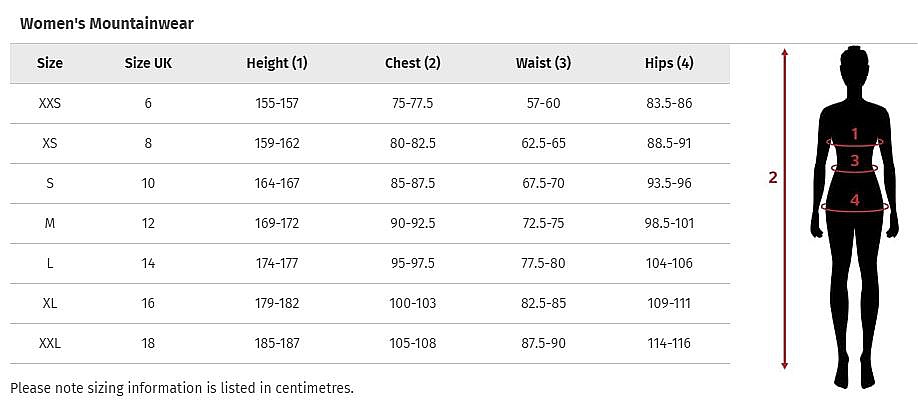Select the XL size row label
Screen dimensions: 918x411
pos(50,303)
